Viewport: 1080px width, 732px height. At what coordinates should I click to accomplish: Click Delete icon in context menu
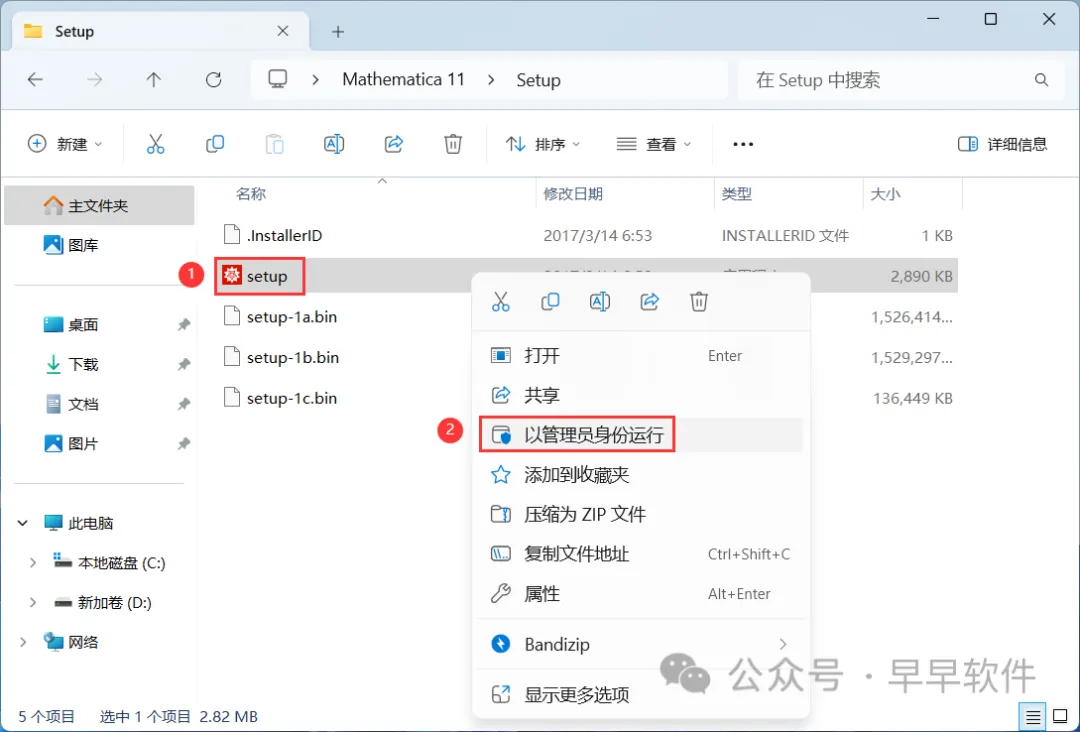(699, 302)
